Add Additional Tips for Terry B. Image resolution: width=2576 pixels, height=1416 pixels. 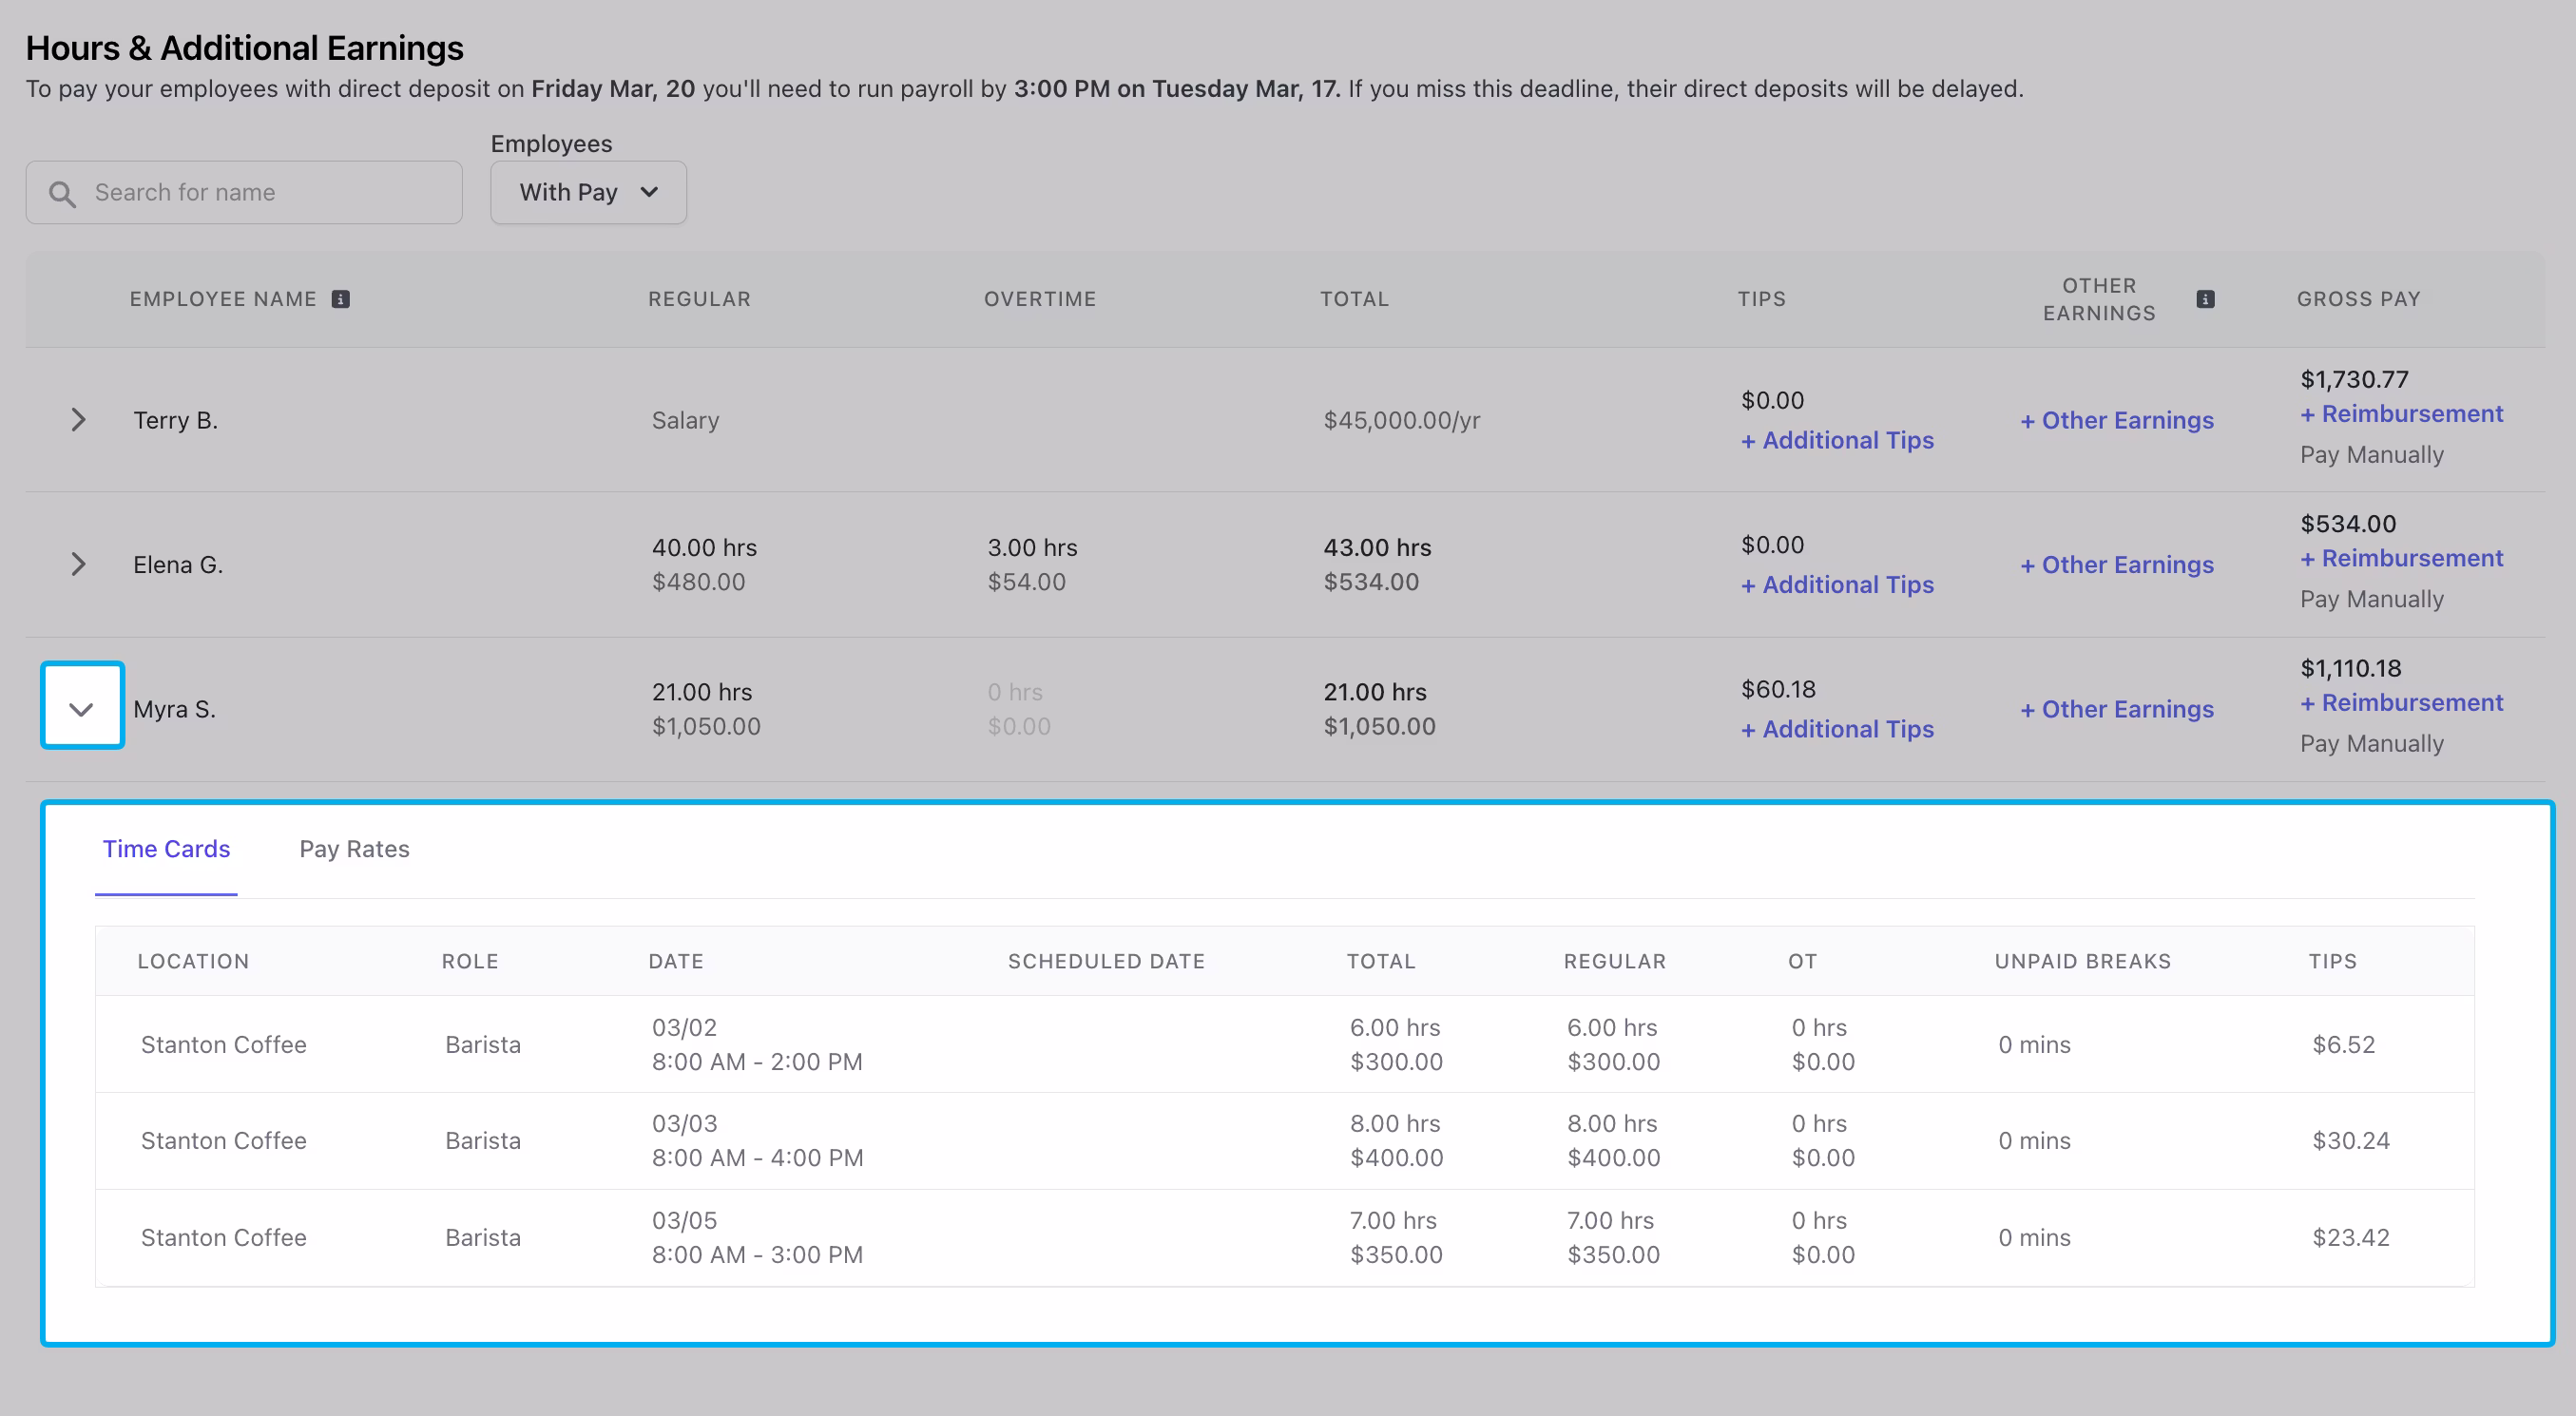(1837, 441)
